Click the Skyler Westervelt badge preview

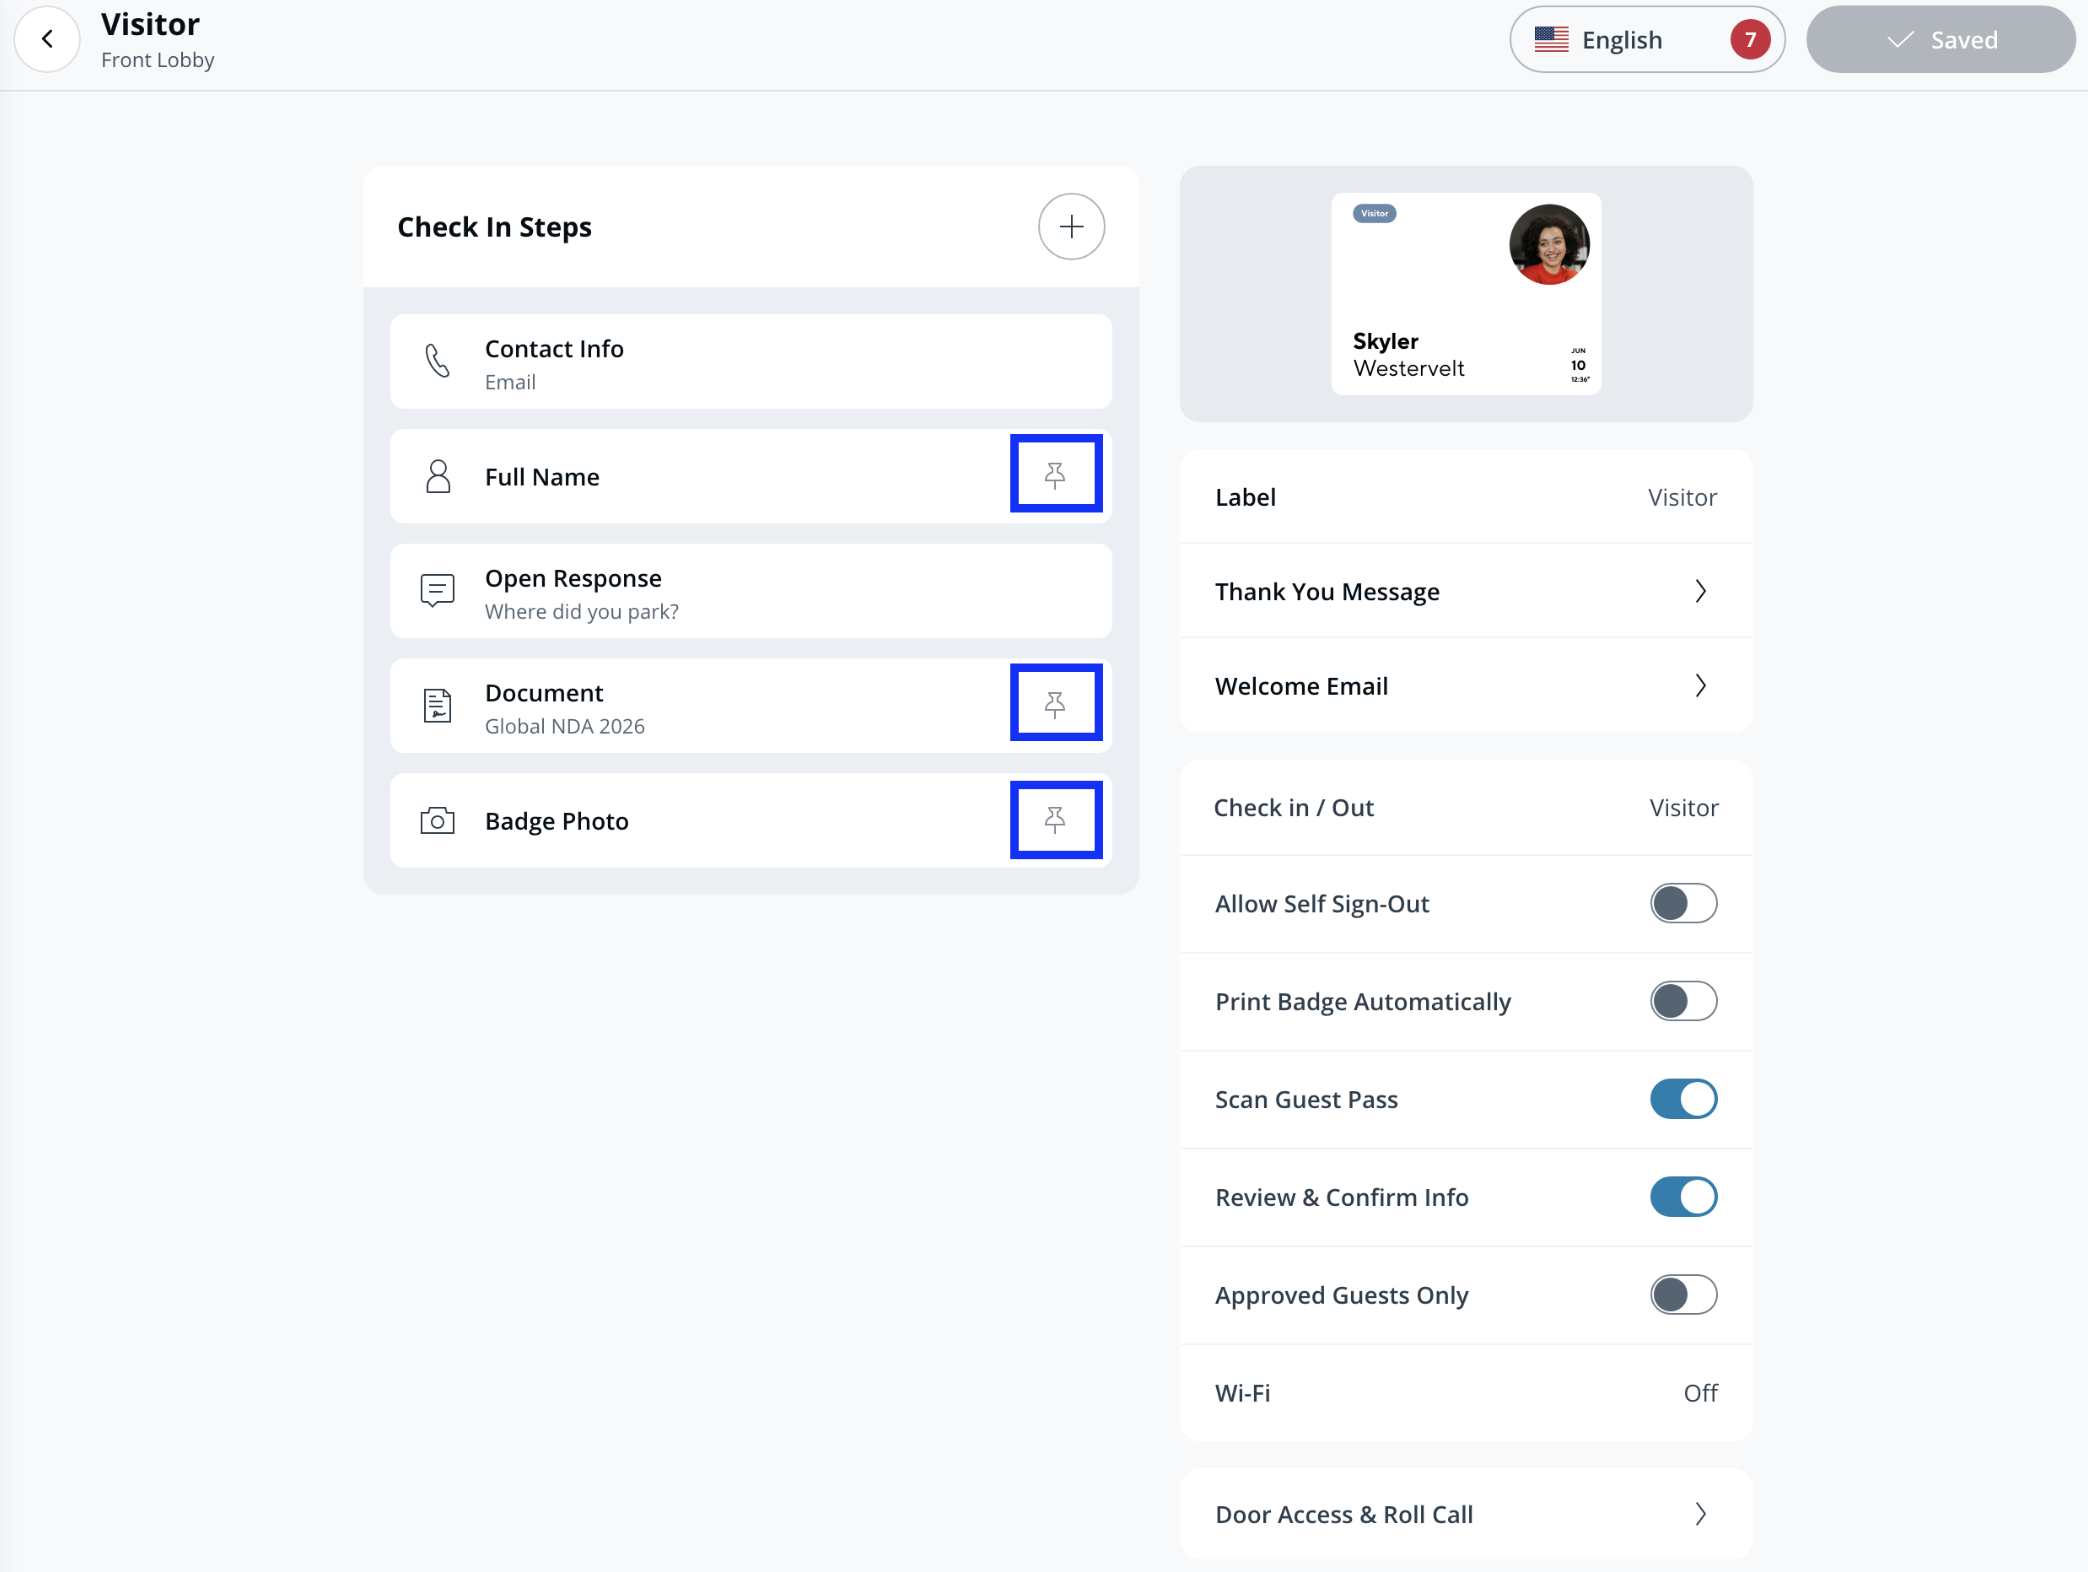1465,294
